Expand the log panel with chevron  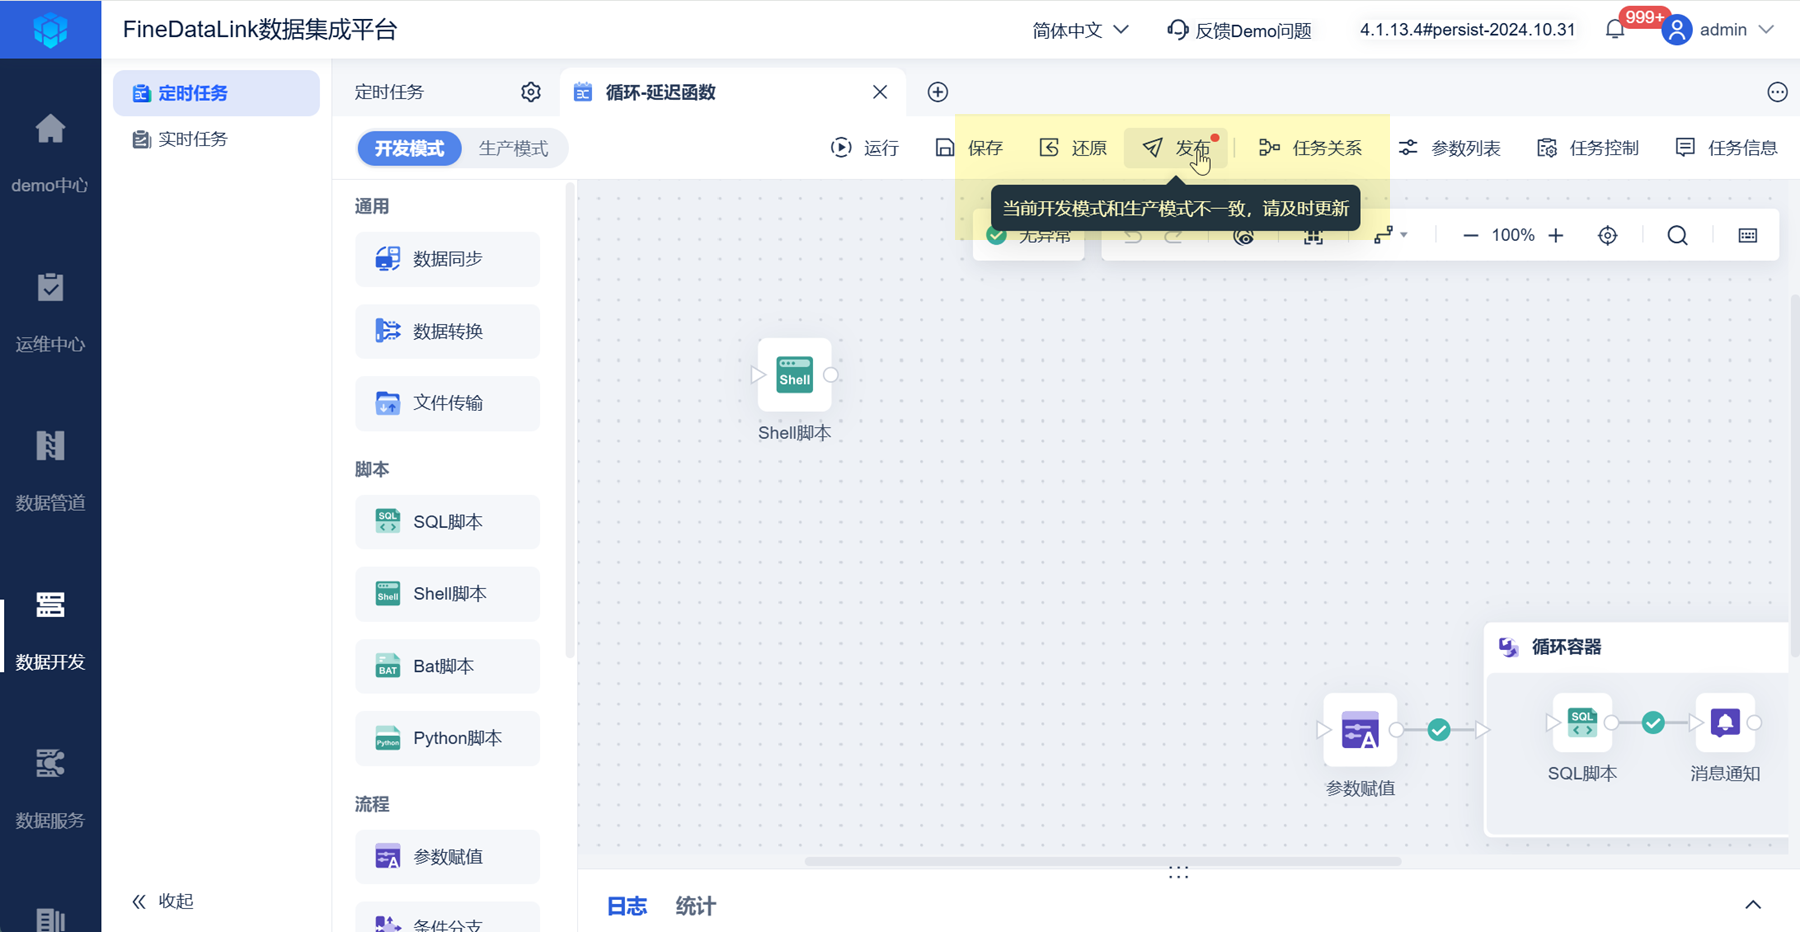pyautogui.click(x=1753, y=905)
